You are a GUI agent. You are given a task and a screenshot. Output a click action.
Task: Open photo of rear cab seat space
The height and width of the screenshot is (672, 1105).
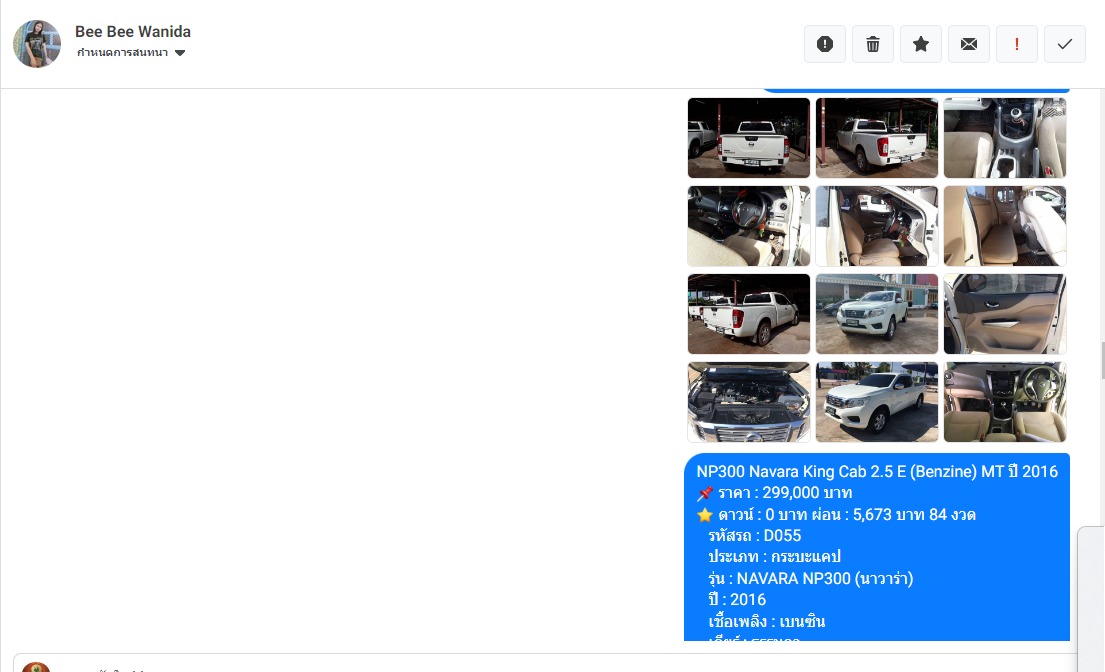[1005, 226]
